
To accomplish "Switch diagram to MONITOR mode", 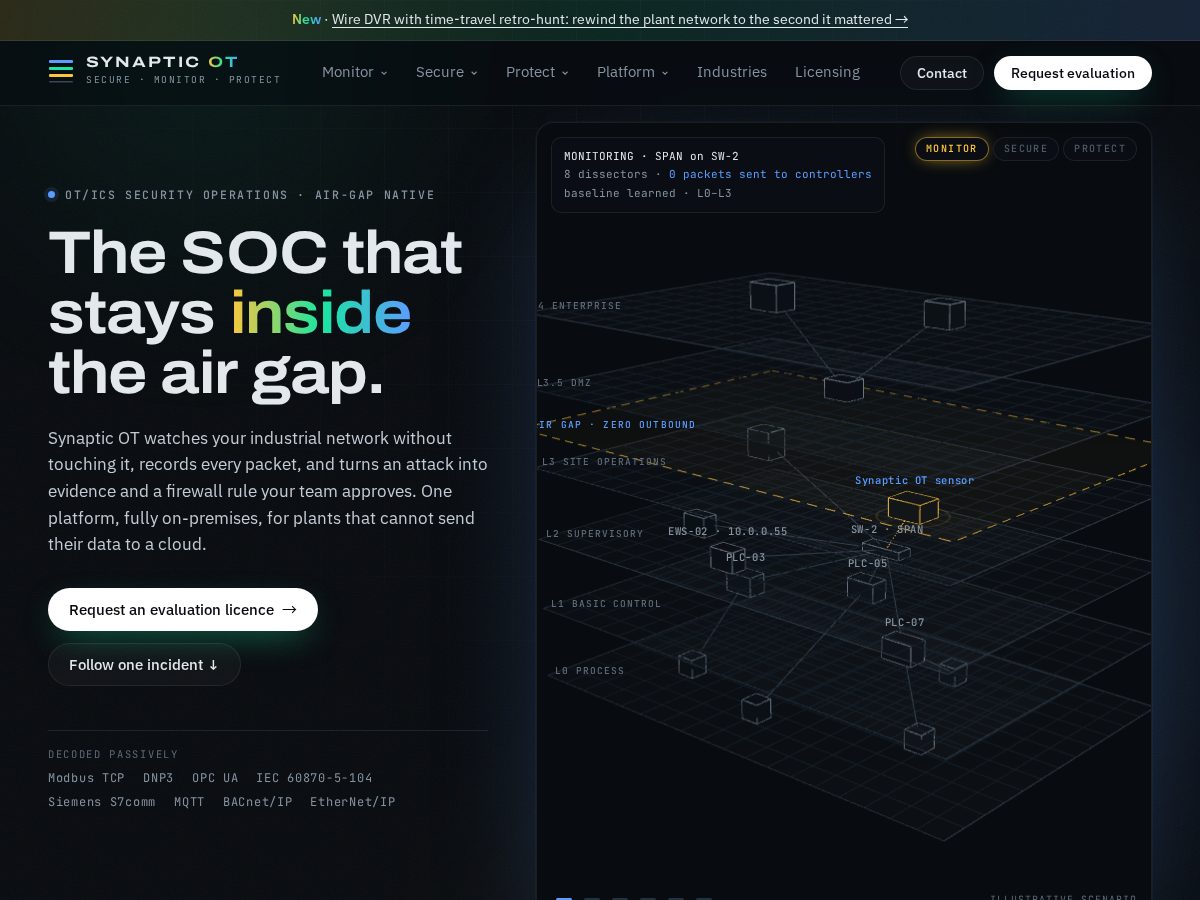I will point(951,149).
